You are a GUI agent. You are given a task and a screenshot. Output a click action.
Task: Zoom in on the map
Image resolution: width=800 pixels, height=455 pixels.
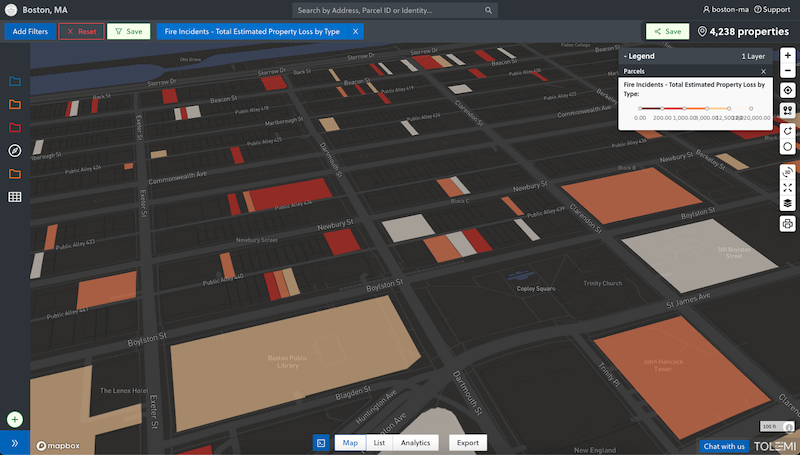[788, 57]
